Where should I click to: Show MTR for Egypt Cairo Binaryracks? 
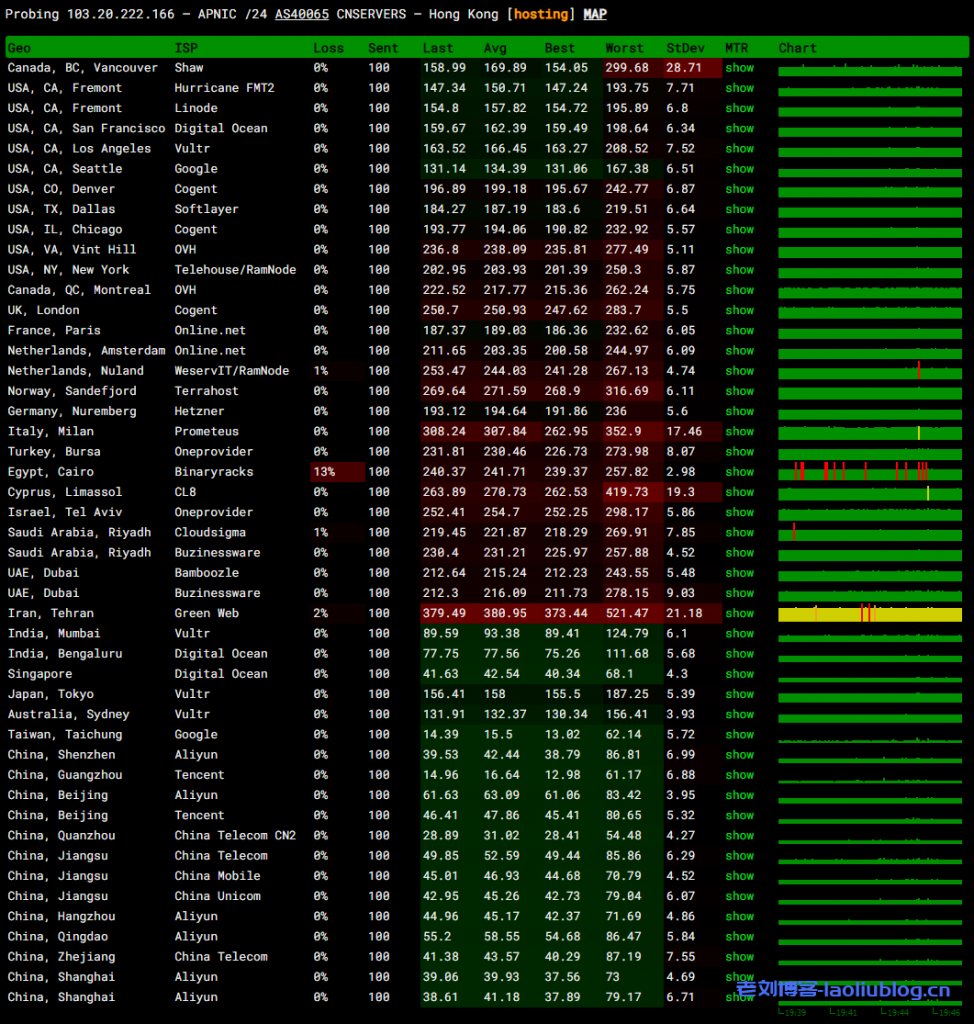point(740,472)
